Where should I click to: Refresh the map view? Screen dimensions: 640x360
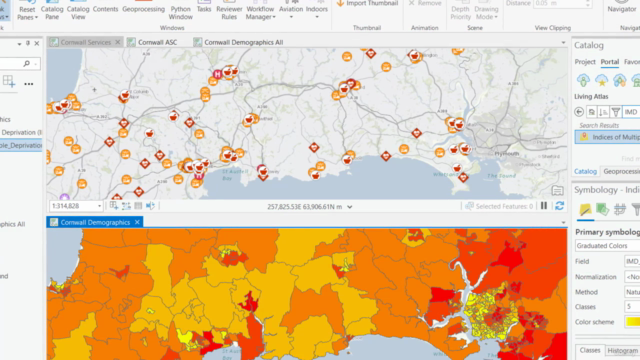click(x=559, y=206)
